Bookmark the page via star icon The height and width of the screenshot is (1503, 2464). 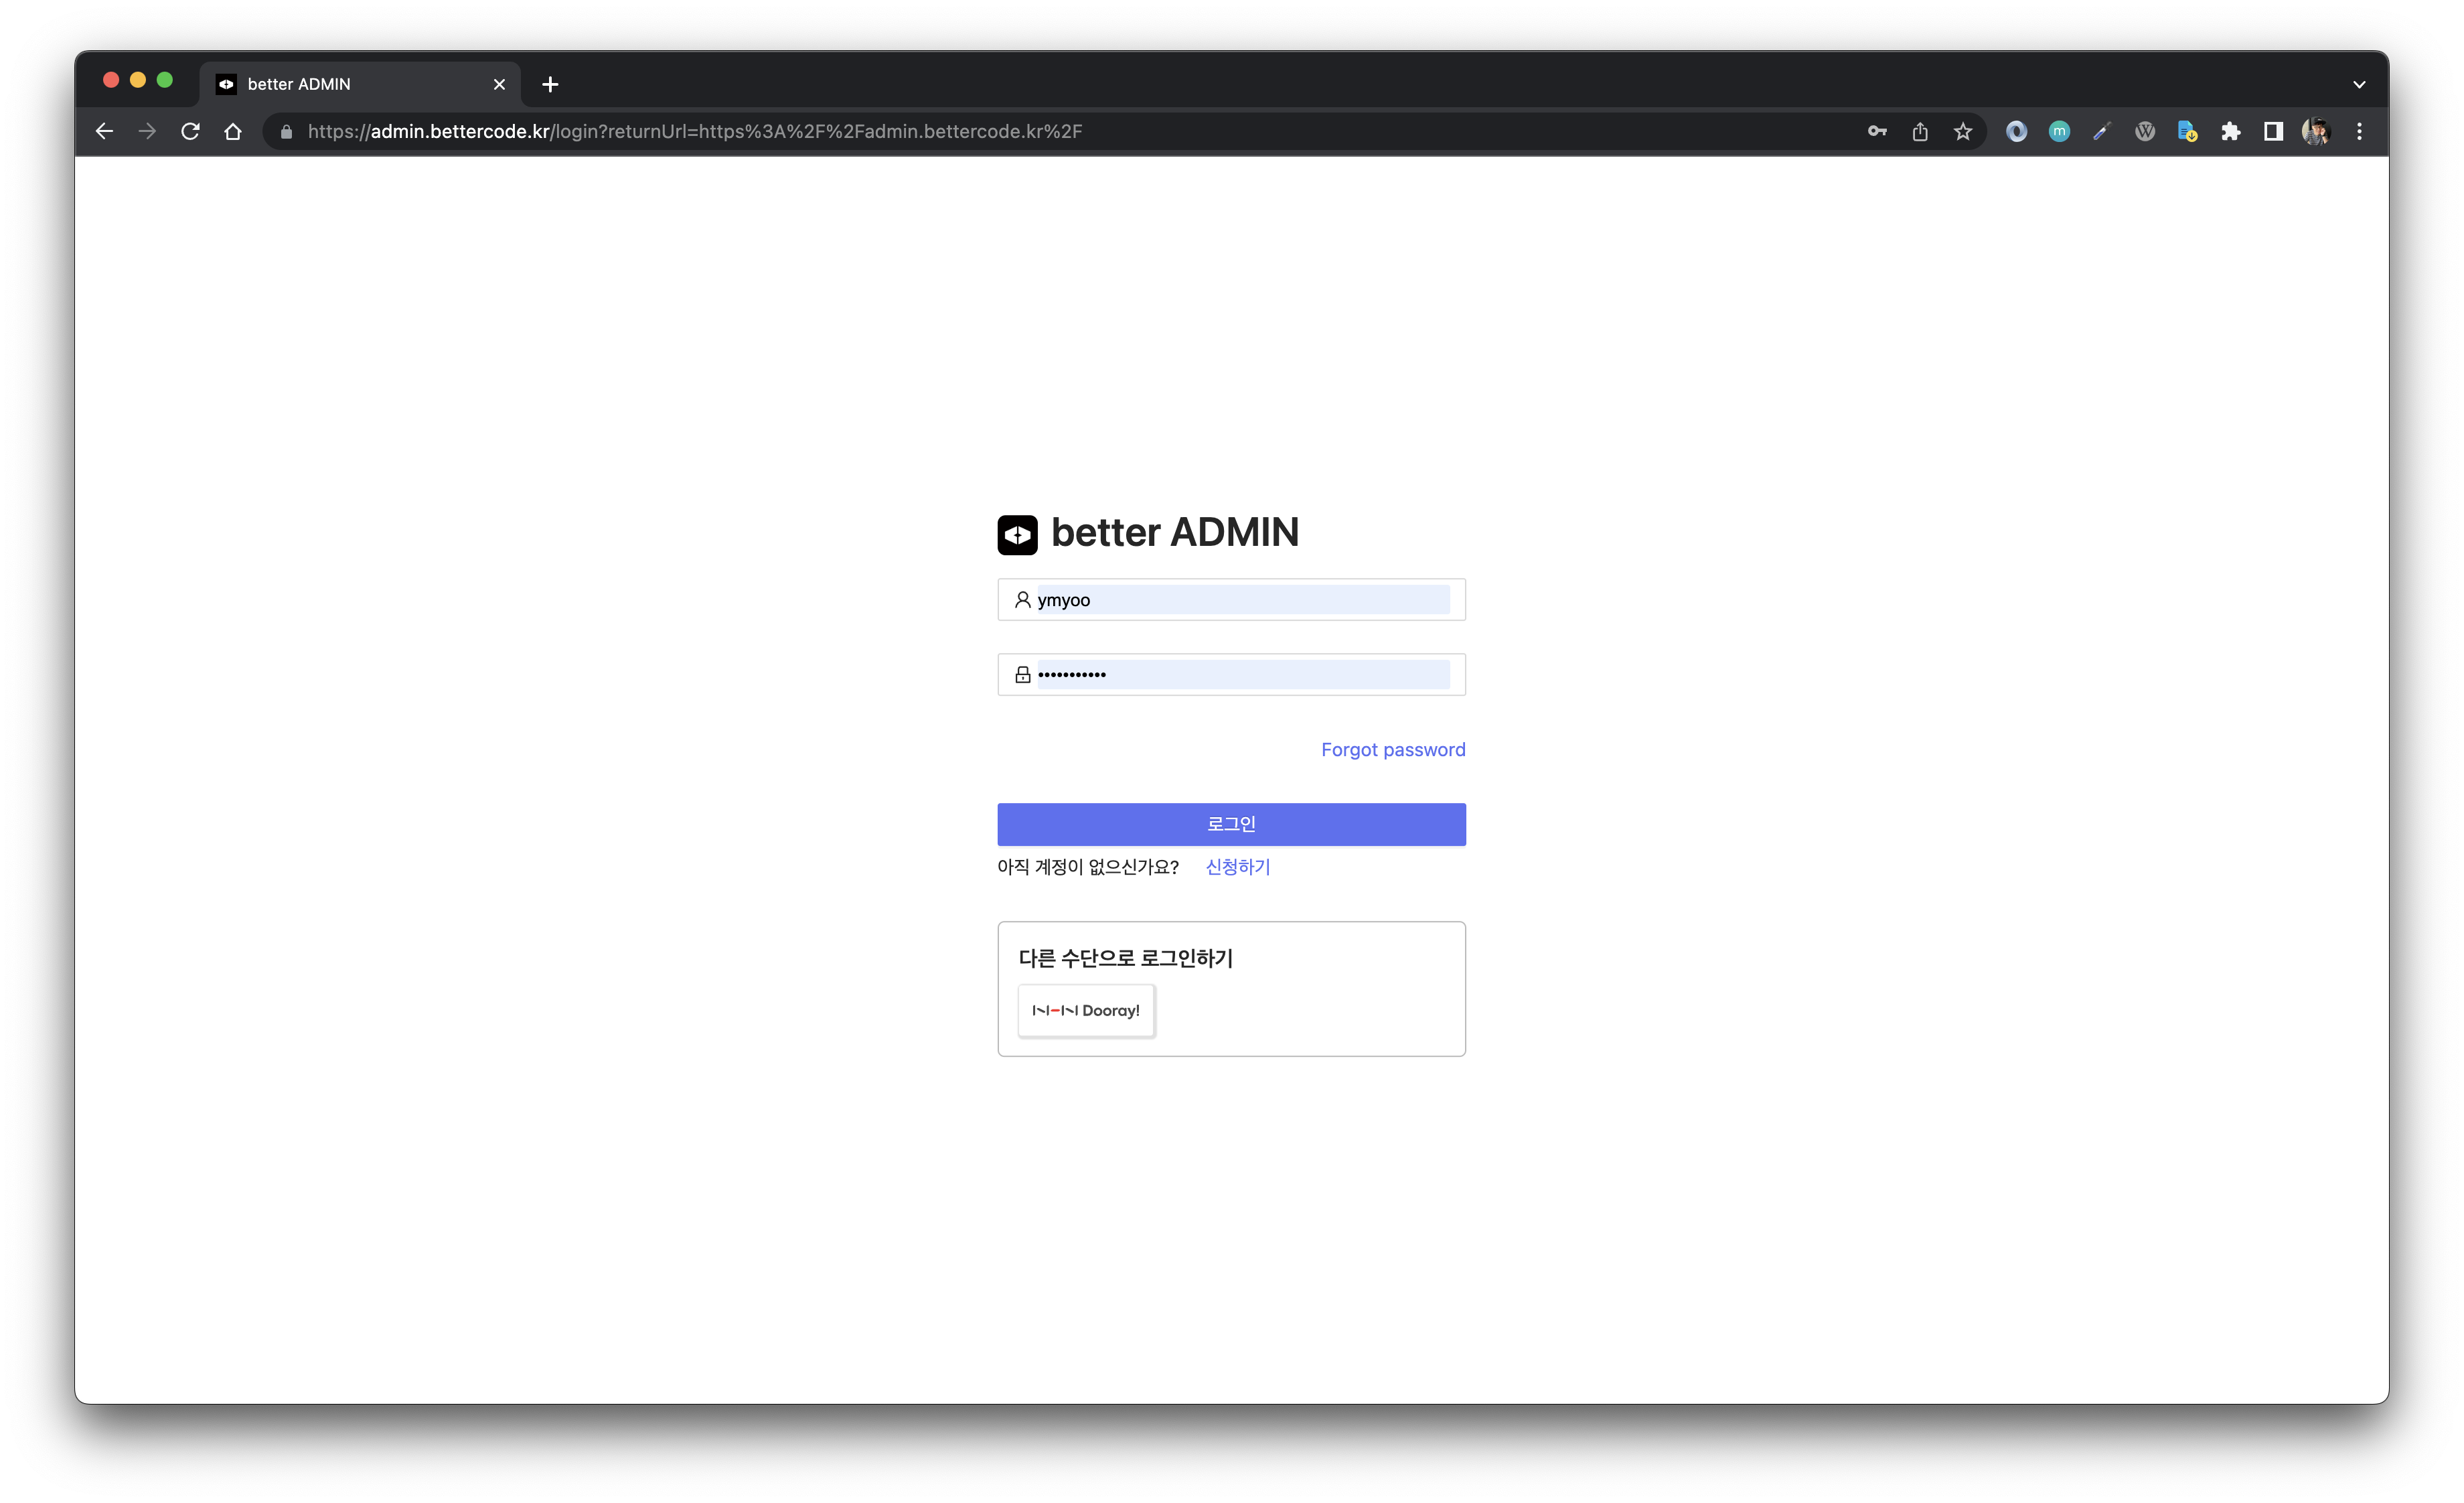click(1962, 131)
